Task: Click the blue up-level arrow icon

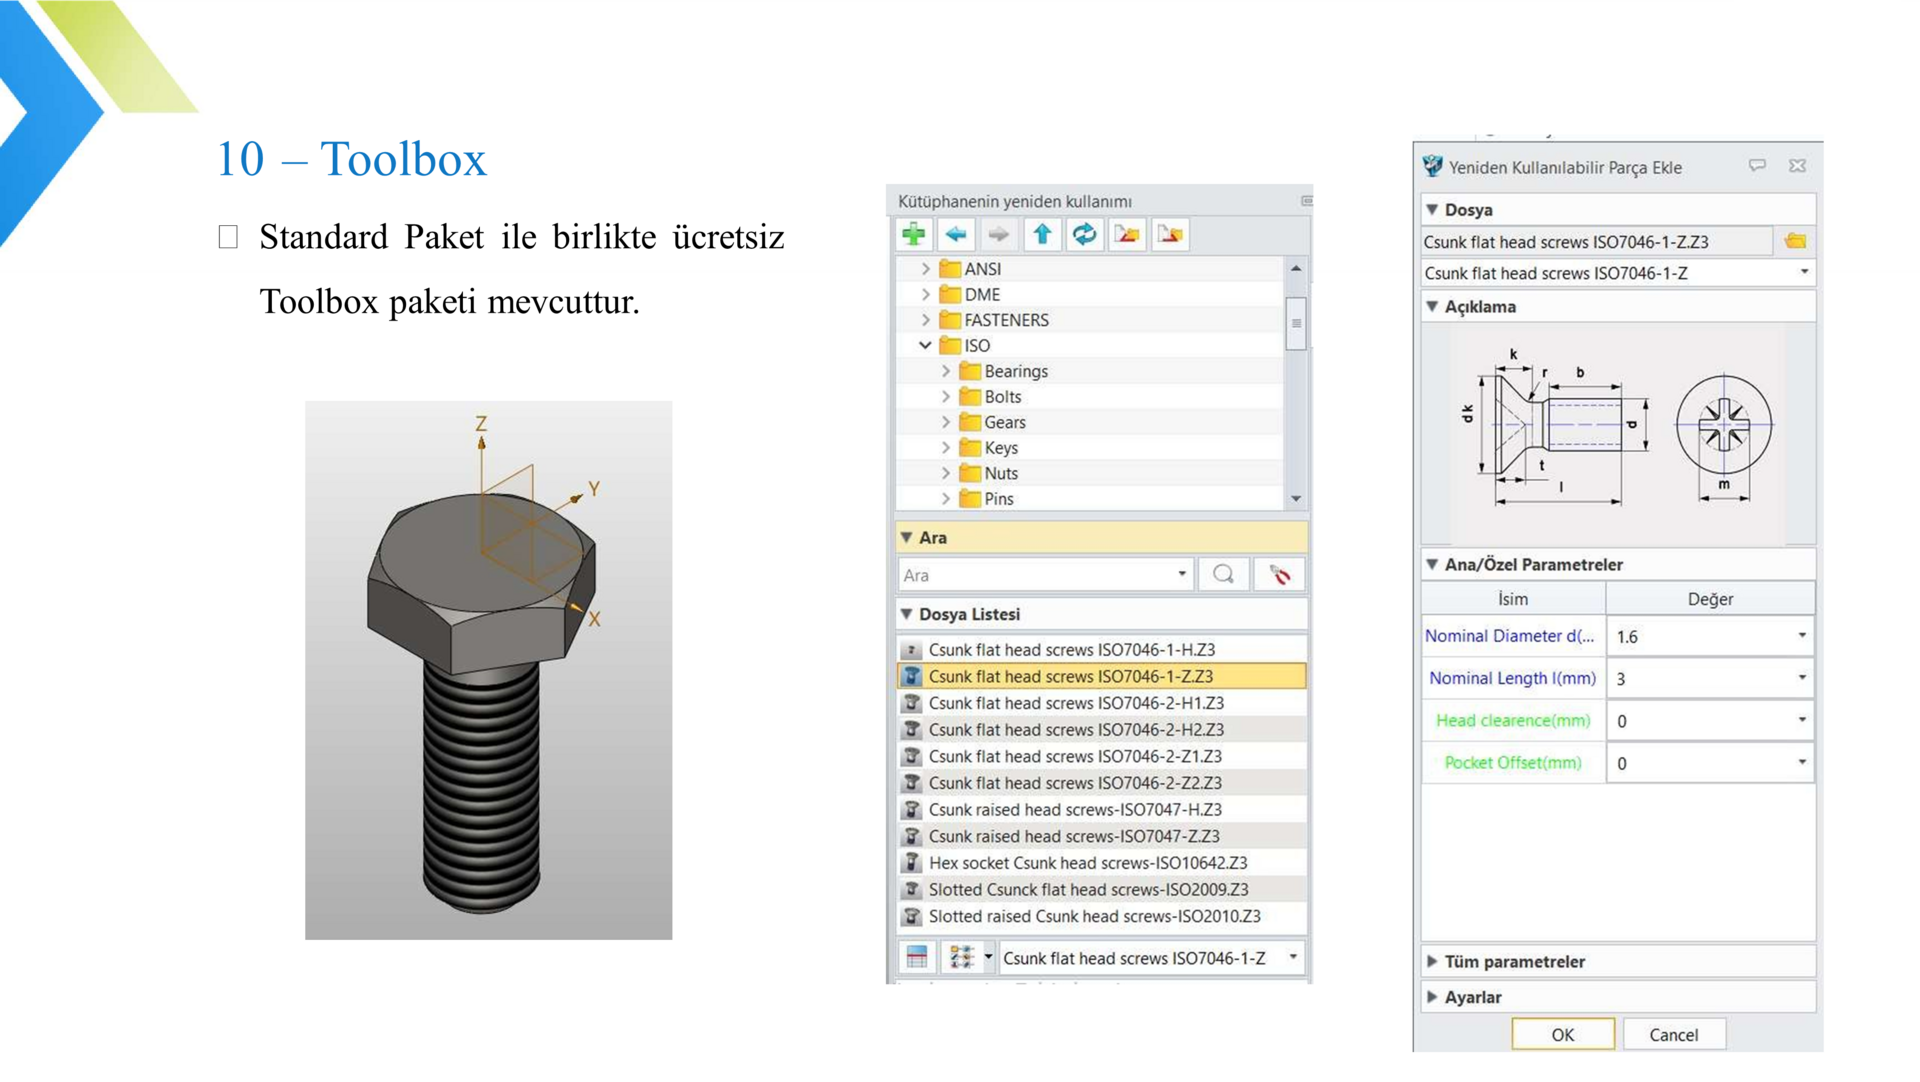Action: click(x=1042, y=234)
